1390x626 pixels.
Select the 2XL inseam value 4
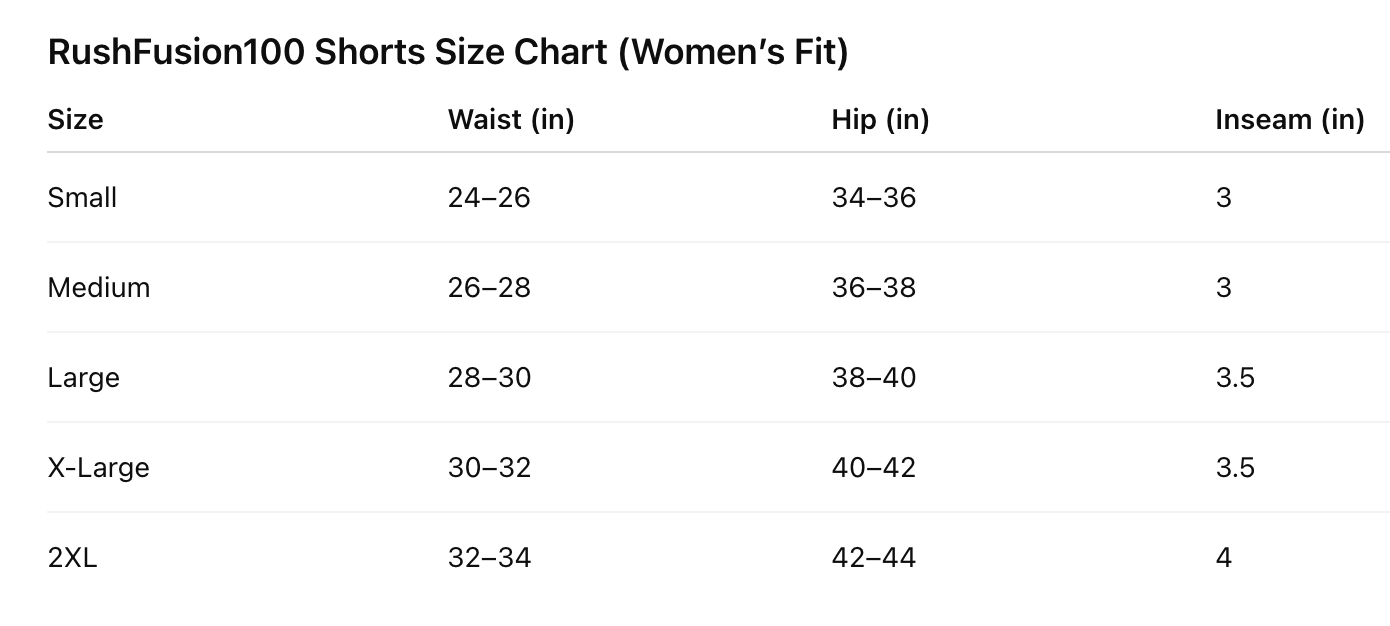point(1224,558)
